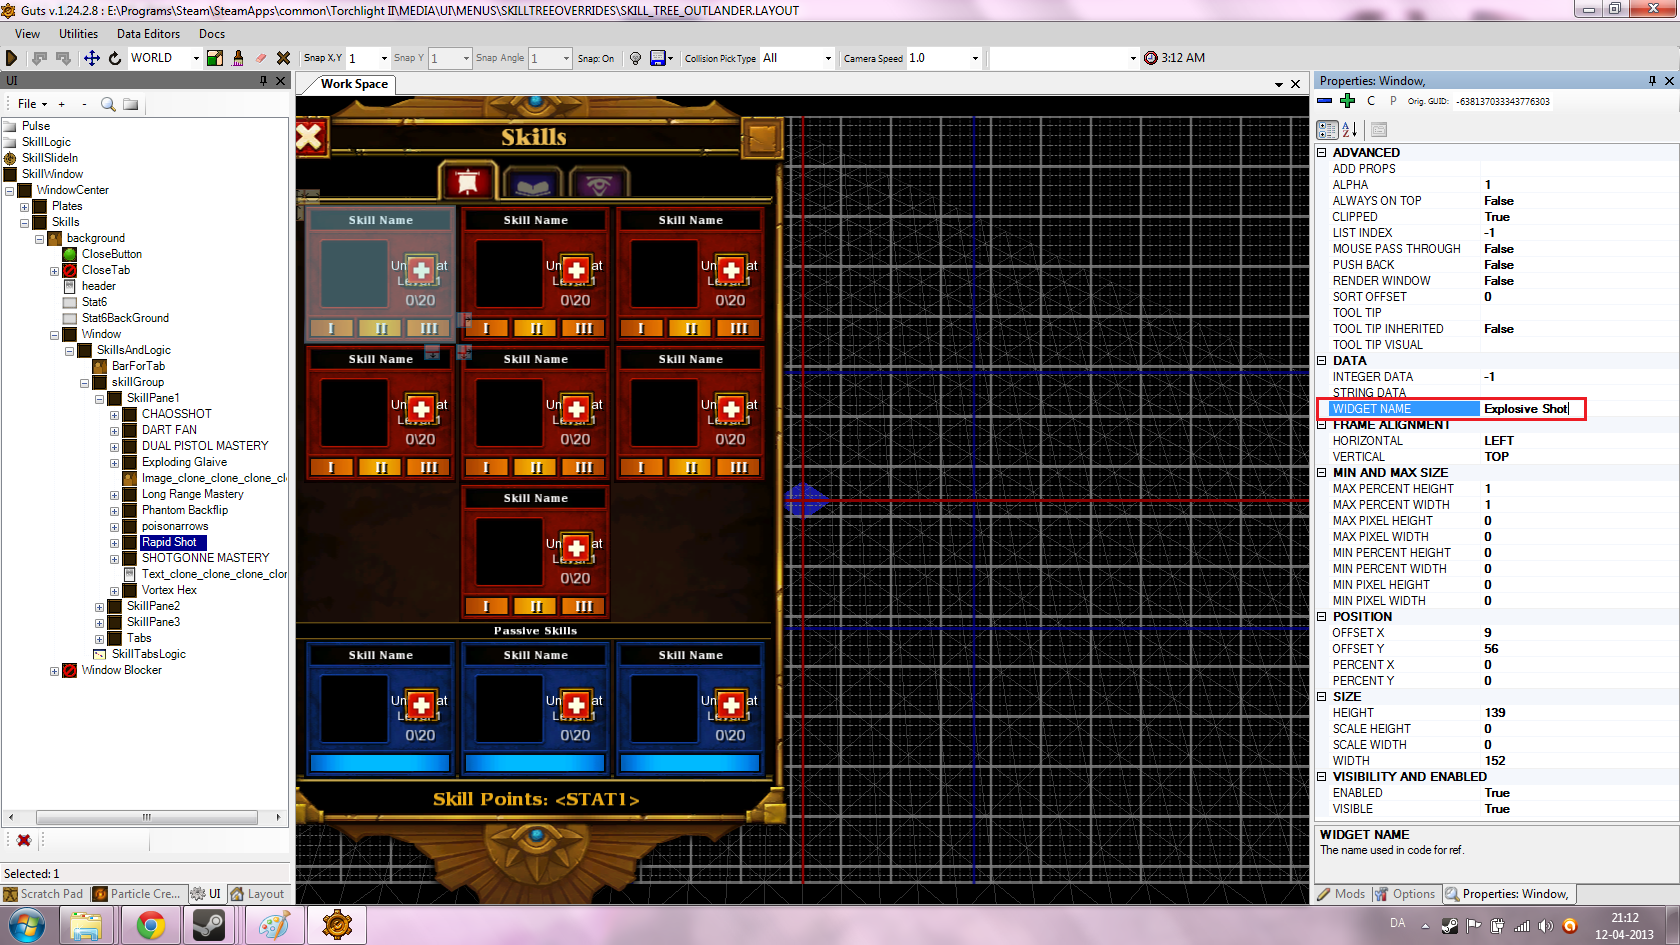Close the Skills window with red X
Viewport: 1680px width, 945px height.
(x=310, y=136)
